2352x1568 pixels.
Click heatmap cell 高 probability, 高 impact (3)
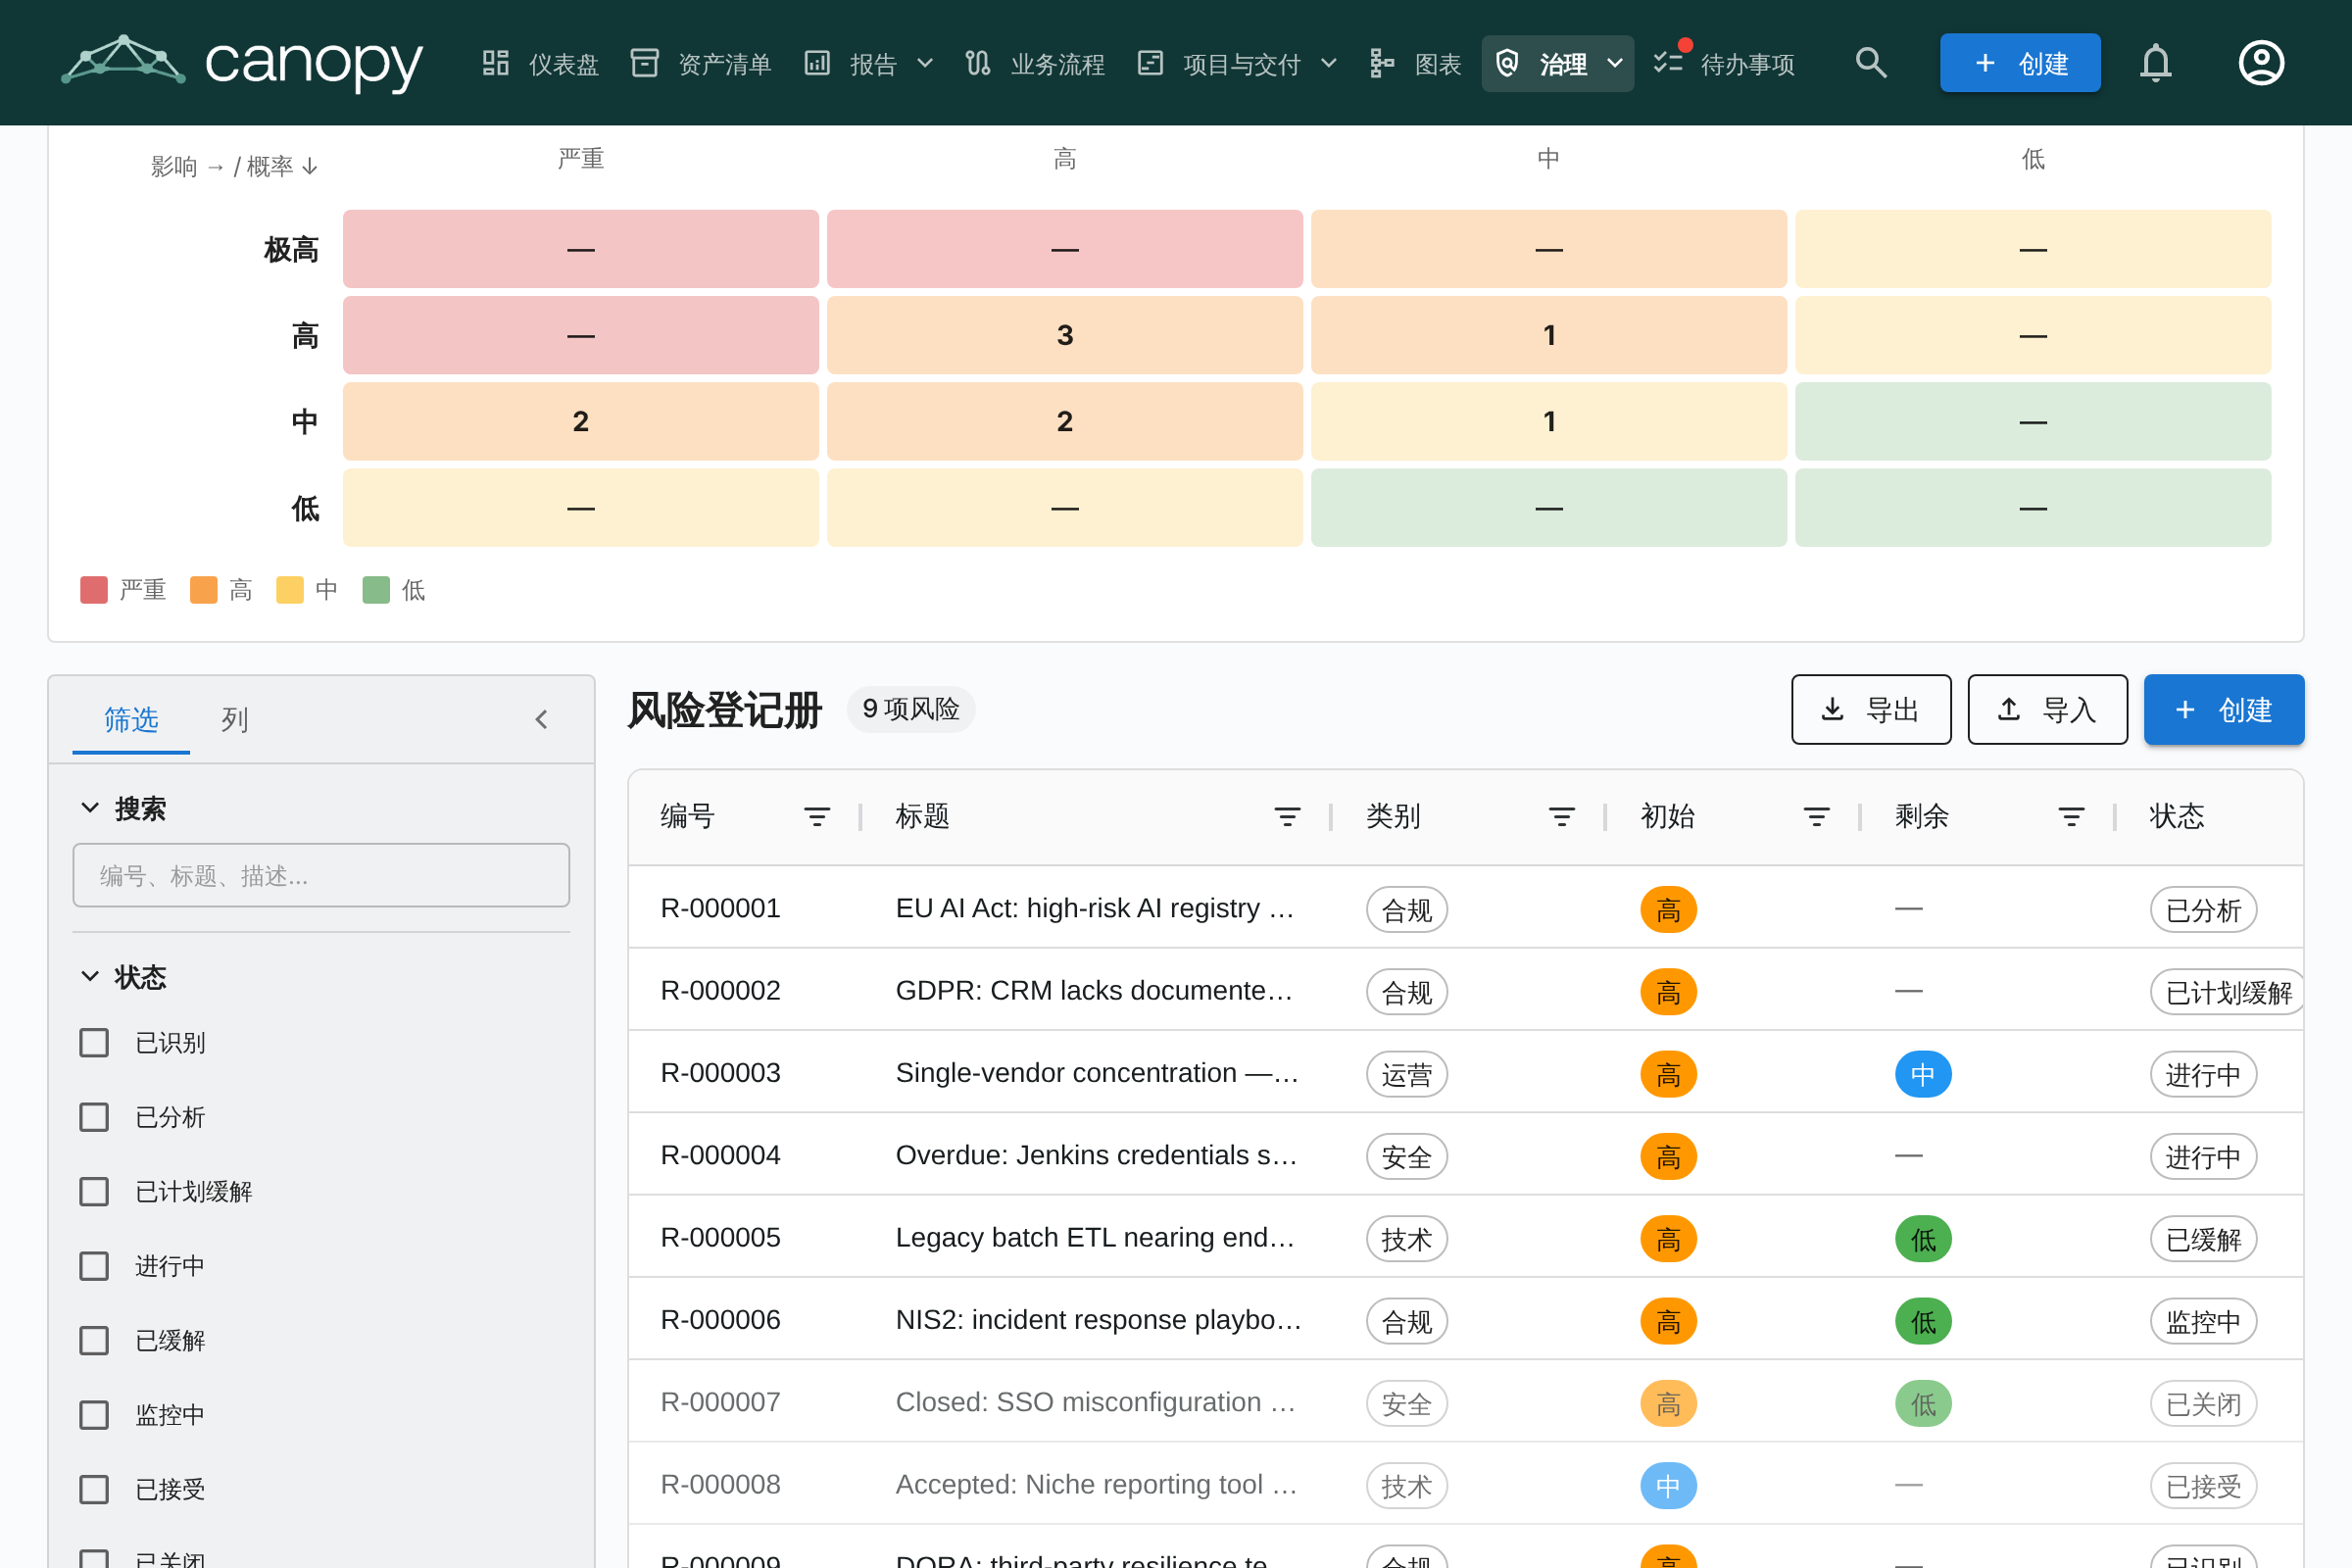1065,335
